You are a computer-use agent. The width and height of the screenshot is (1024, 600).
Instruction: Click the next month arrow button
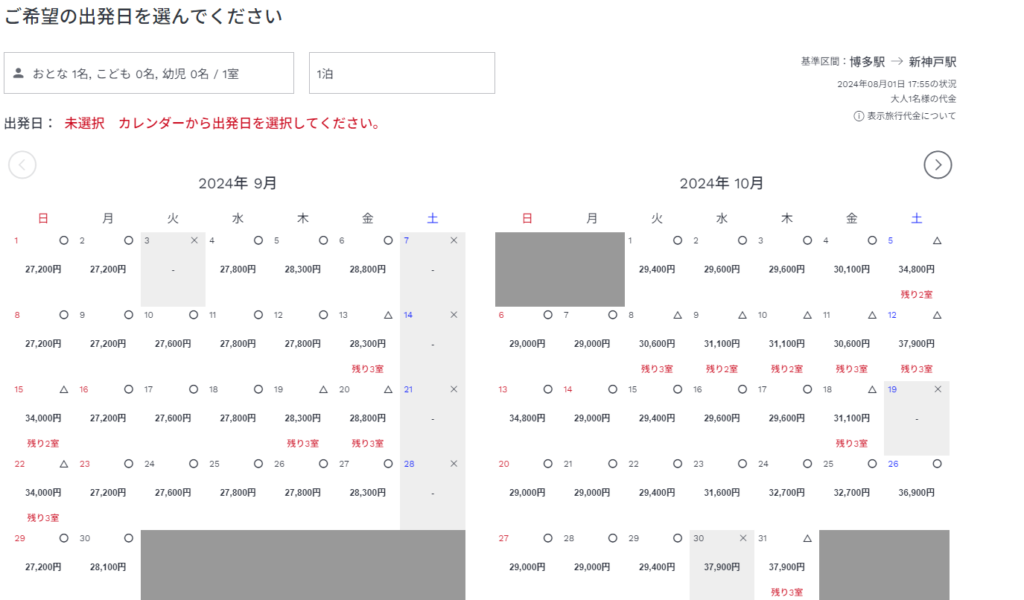[x=937, y=165]
